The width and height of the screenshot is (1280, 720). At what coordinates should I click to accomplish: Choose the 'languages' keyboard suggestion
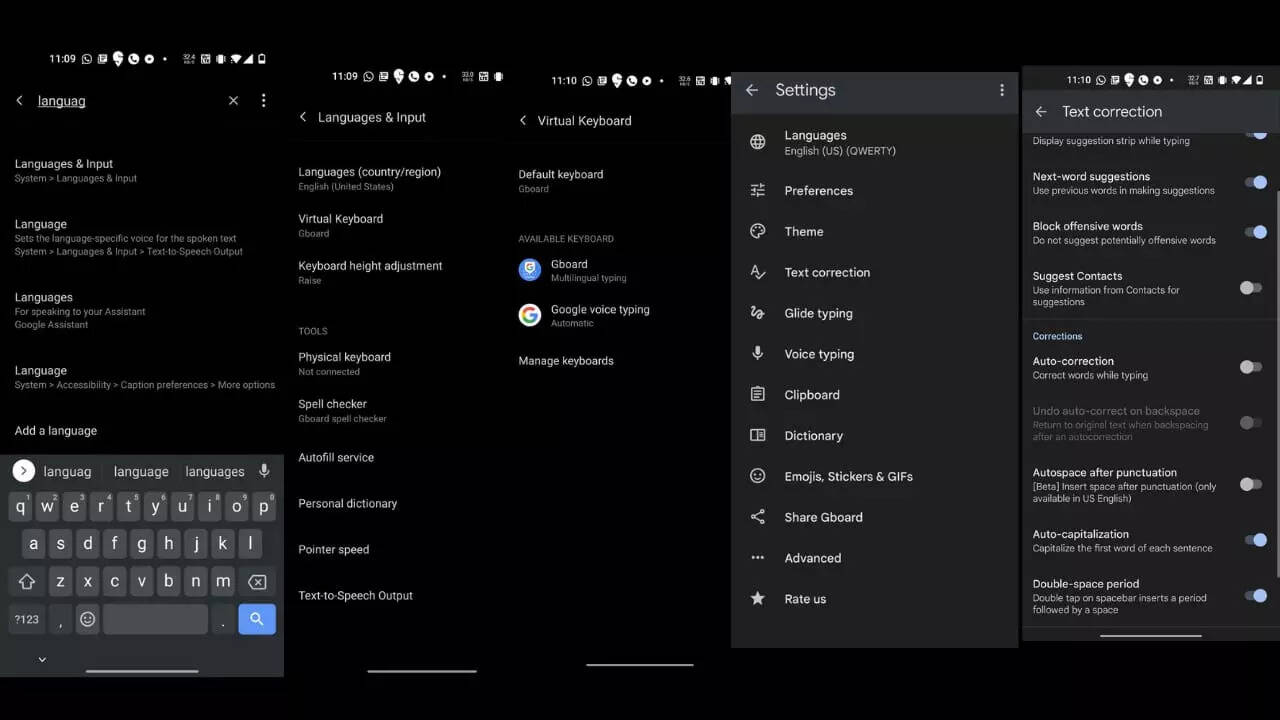pos(215,471)
